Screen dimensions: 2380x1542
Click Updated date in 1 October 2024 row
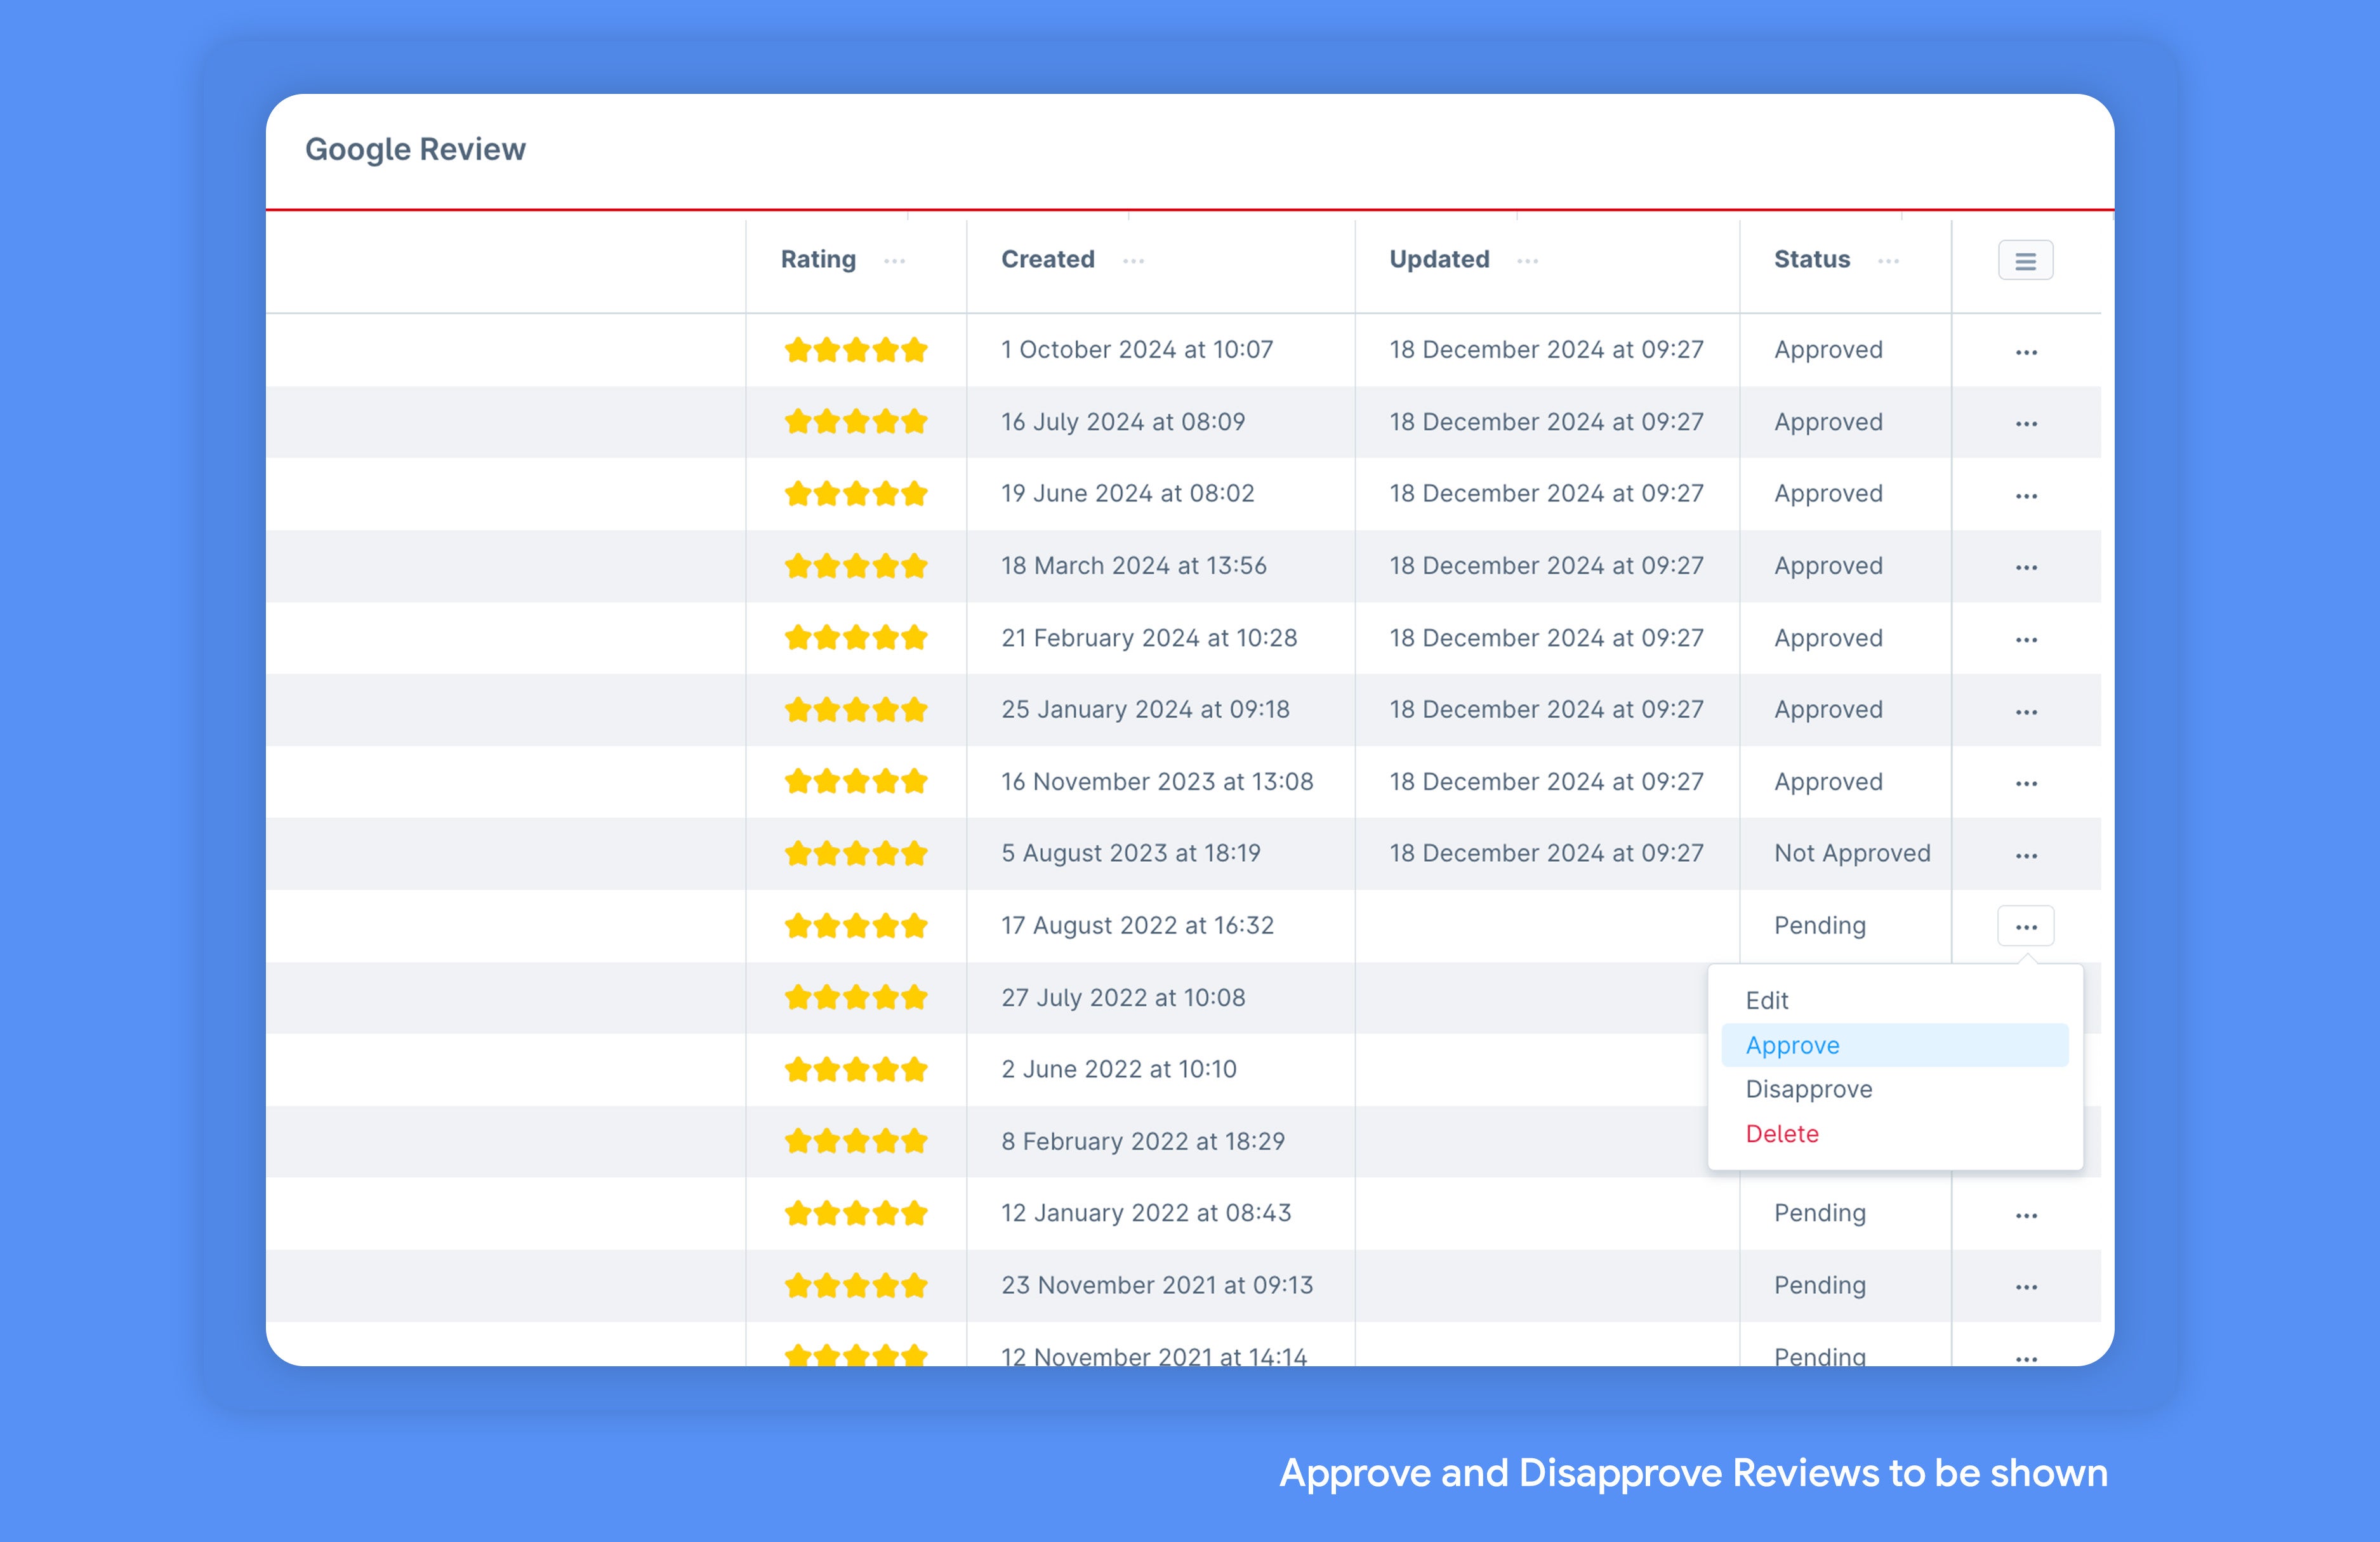pyautogui.click(x=1546, y=350)
